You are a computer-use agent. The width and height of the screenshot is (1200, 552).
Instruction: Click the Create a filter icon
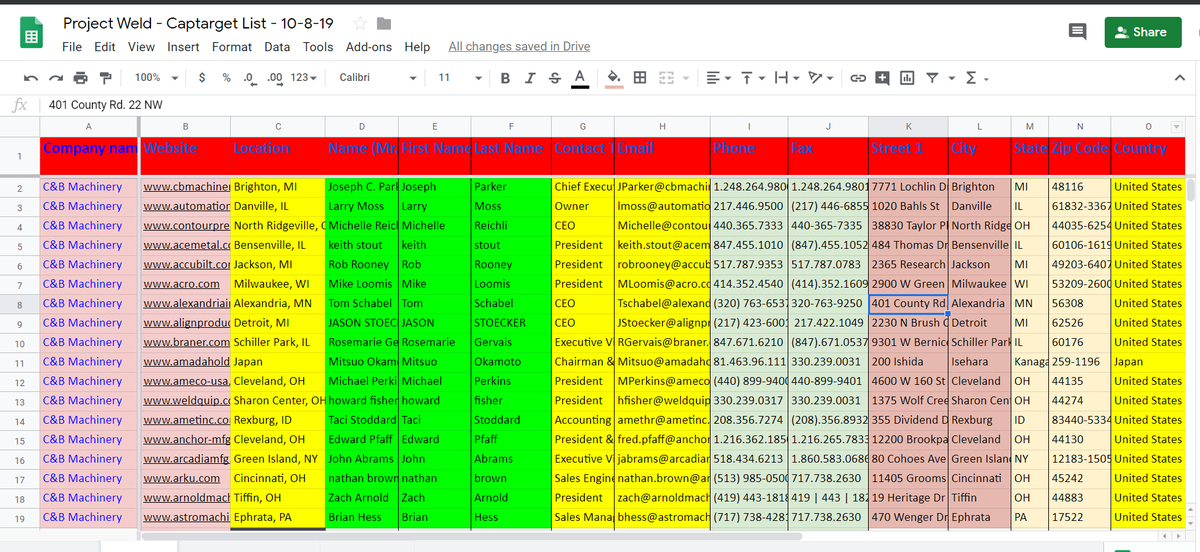(x=931, y=78)
